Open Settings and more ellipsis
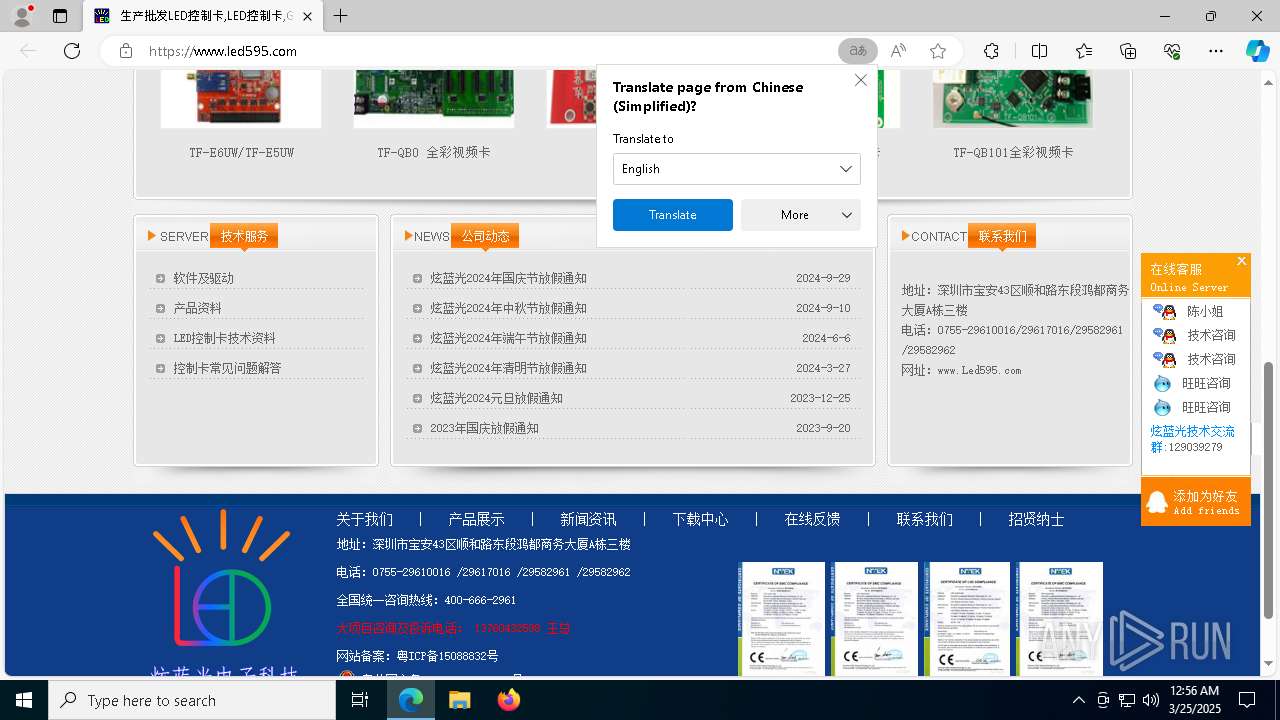The image size is (1280, 720). [x=1216, y=51]
